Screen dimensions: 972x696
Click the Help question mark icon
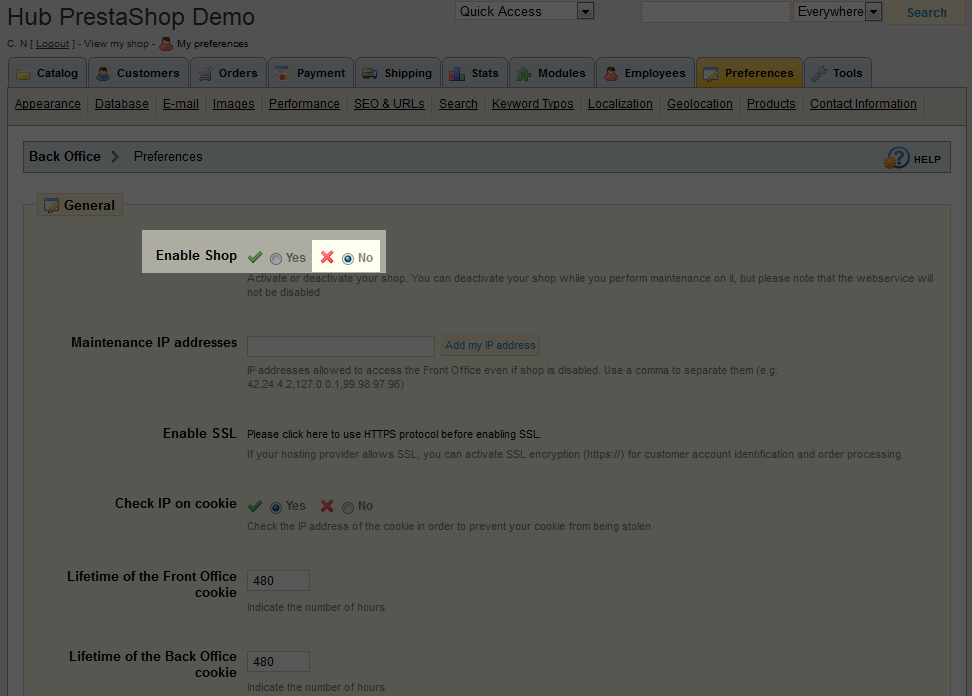[x=896, y=158]
